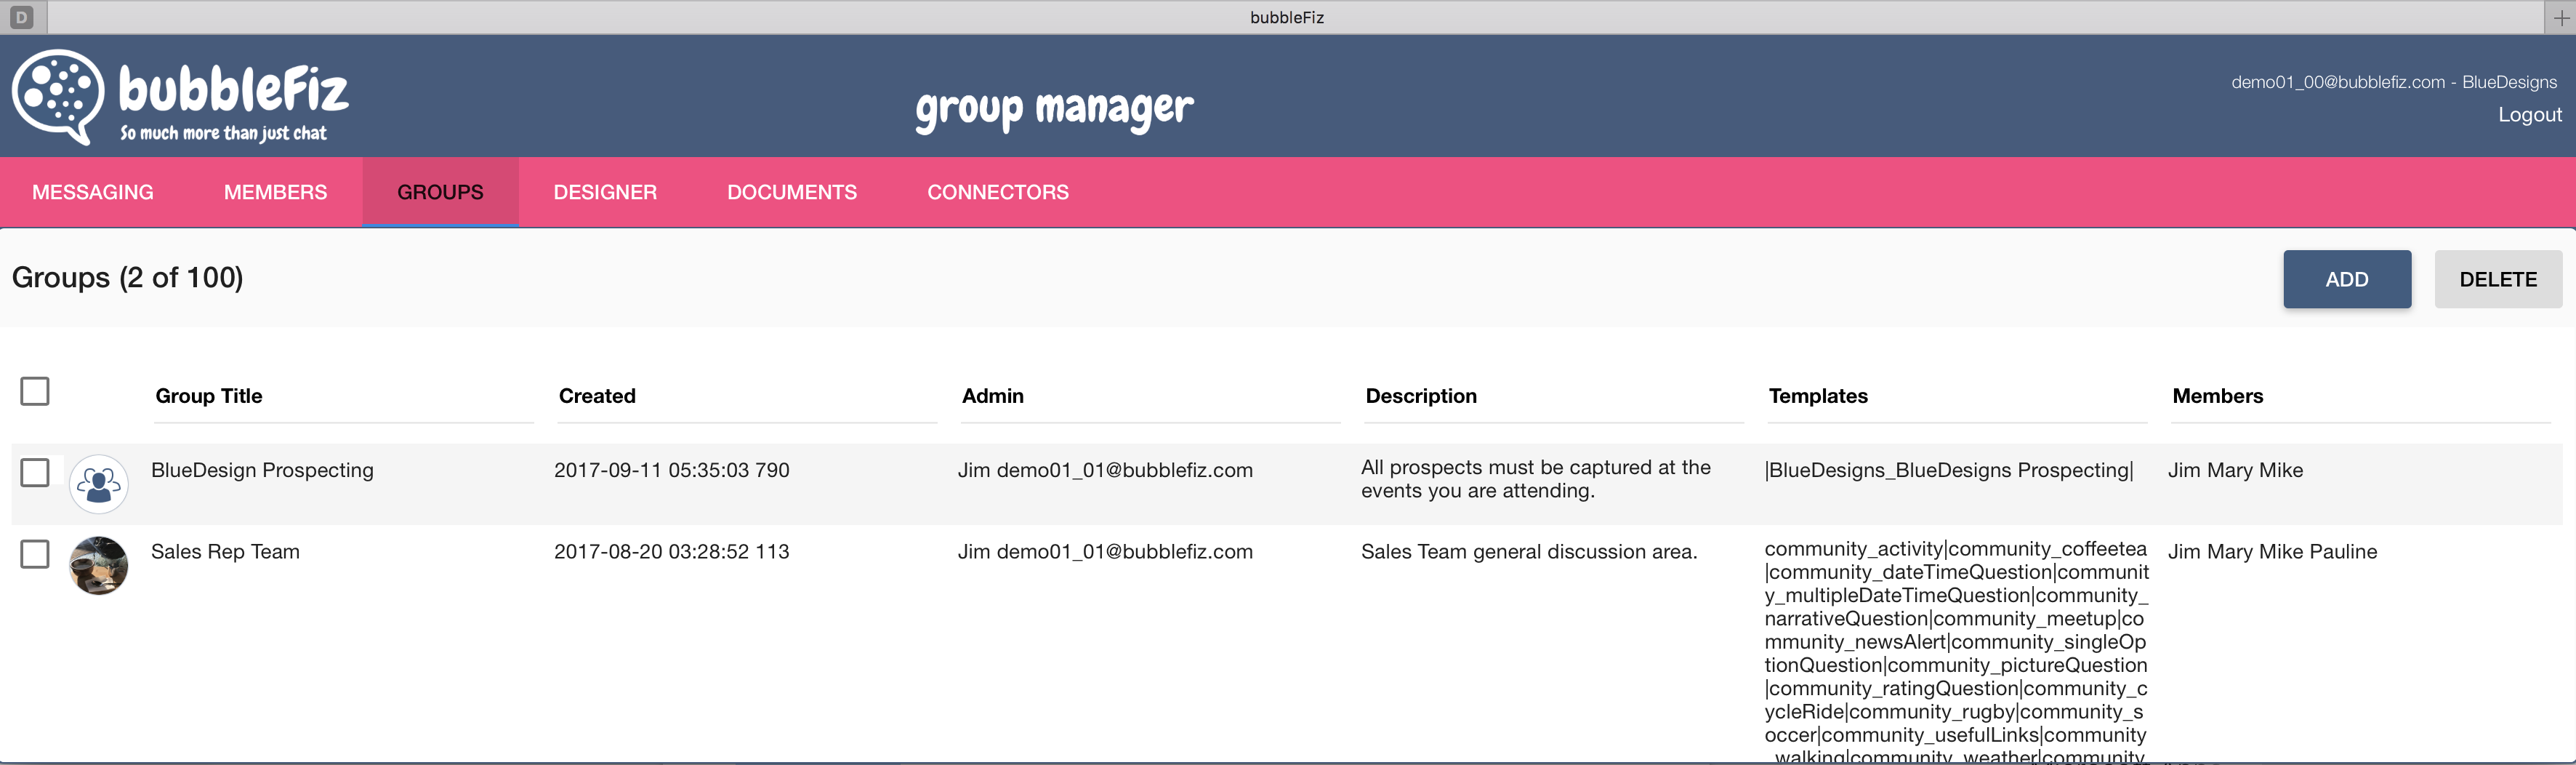Screen dimensions: 2576x765
Task: Click the DELETE group button
Action: point(2498,279)
